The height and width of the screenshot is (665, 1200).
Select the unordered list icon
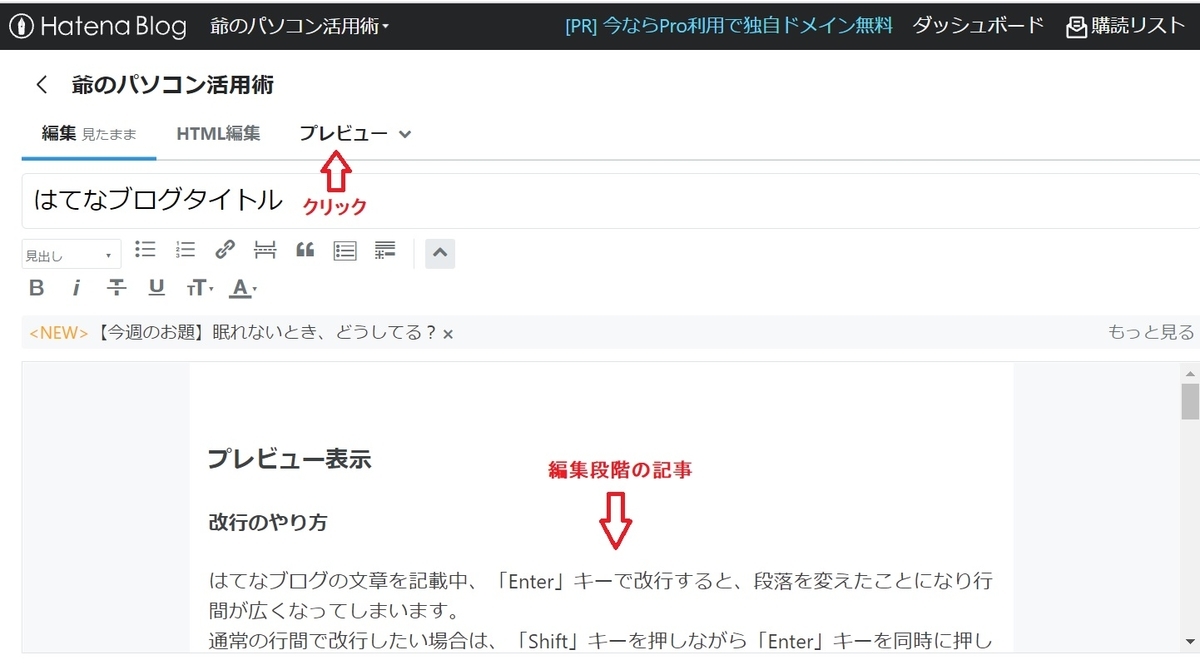tap(145, 249)
